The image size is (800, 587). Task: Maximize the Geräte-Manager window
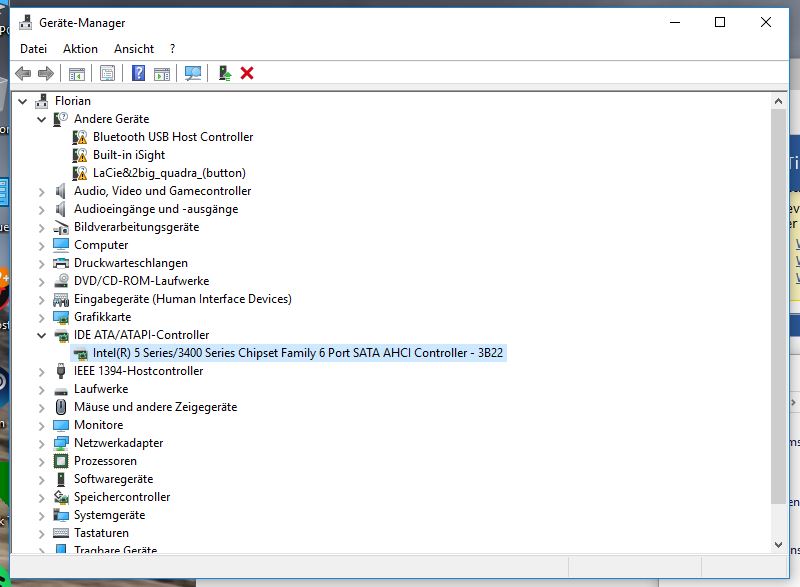click(720, 22)
